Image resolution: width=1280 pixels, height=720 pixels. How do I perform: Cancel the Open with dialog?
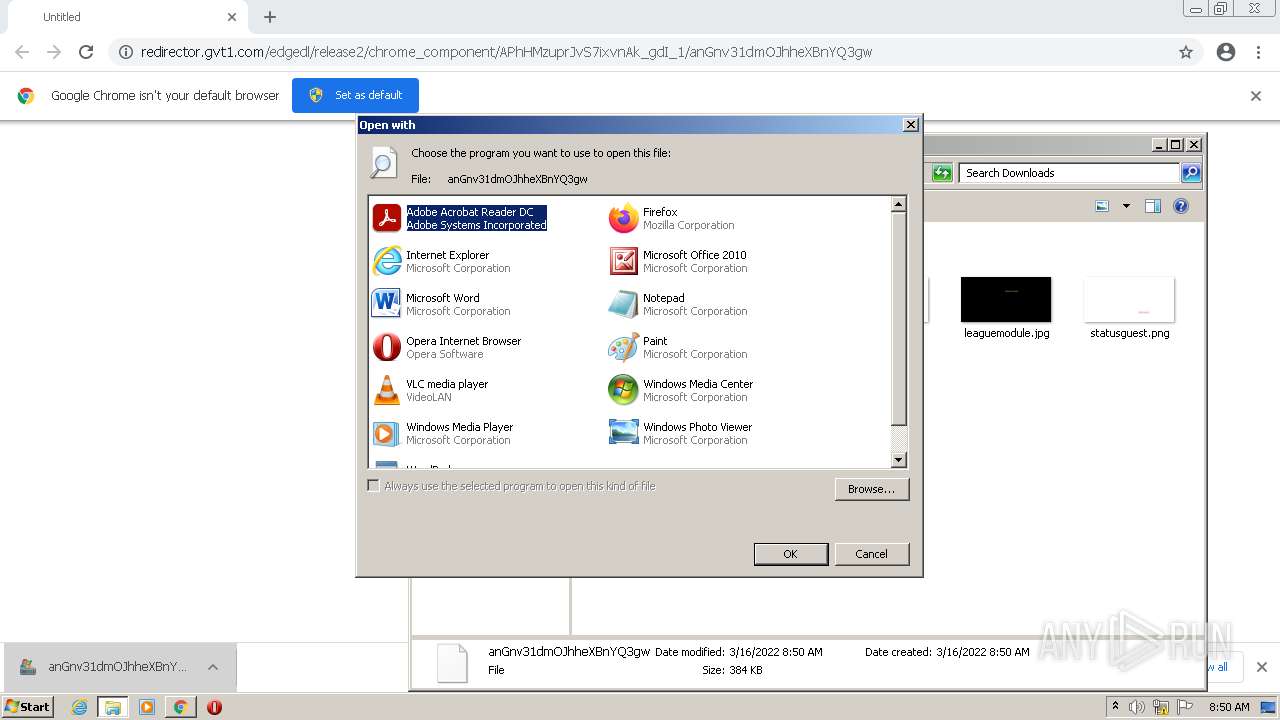click(871, 554)
